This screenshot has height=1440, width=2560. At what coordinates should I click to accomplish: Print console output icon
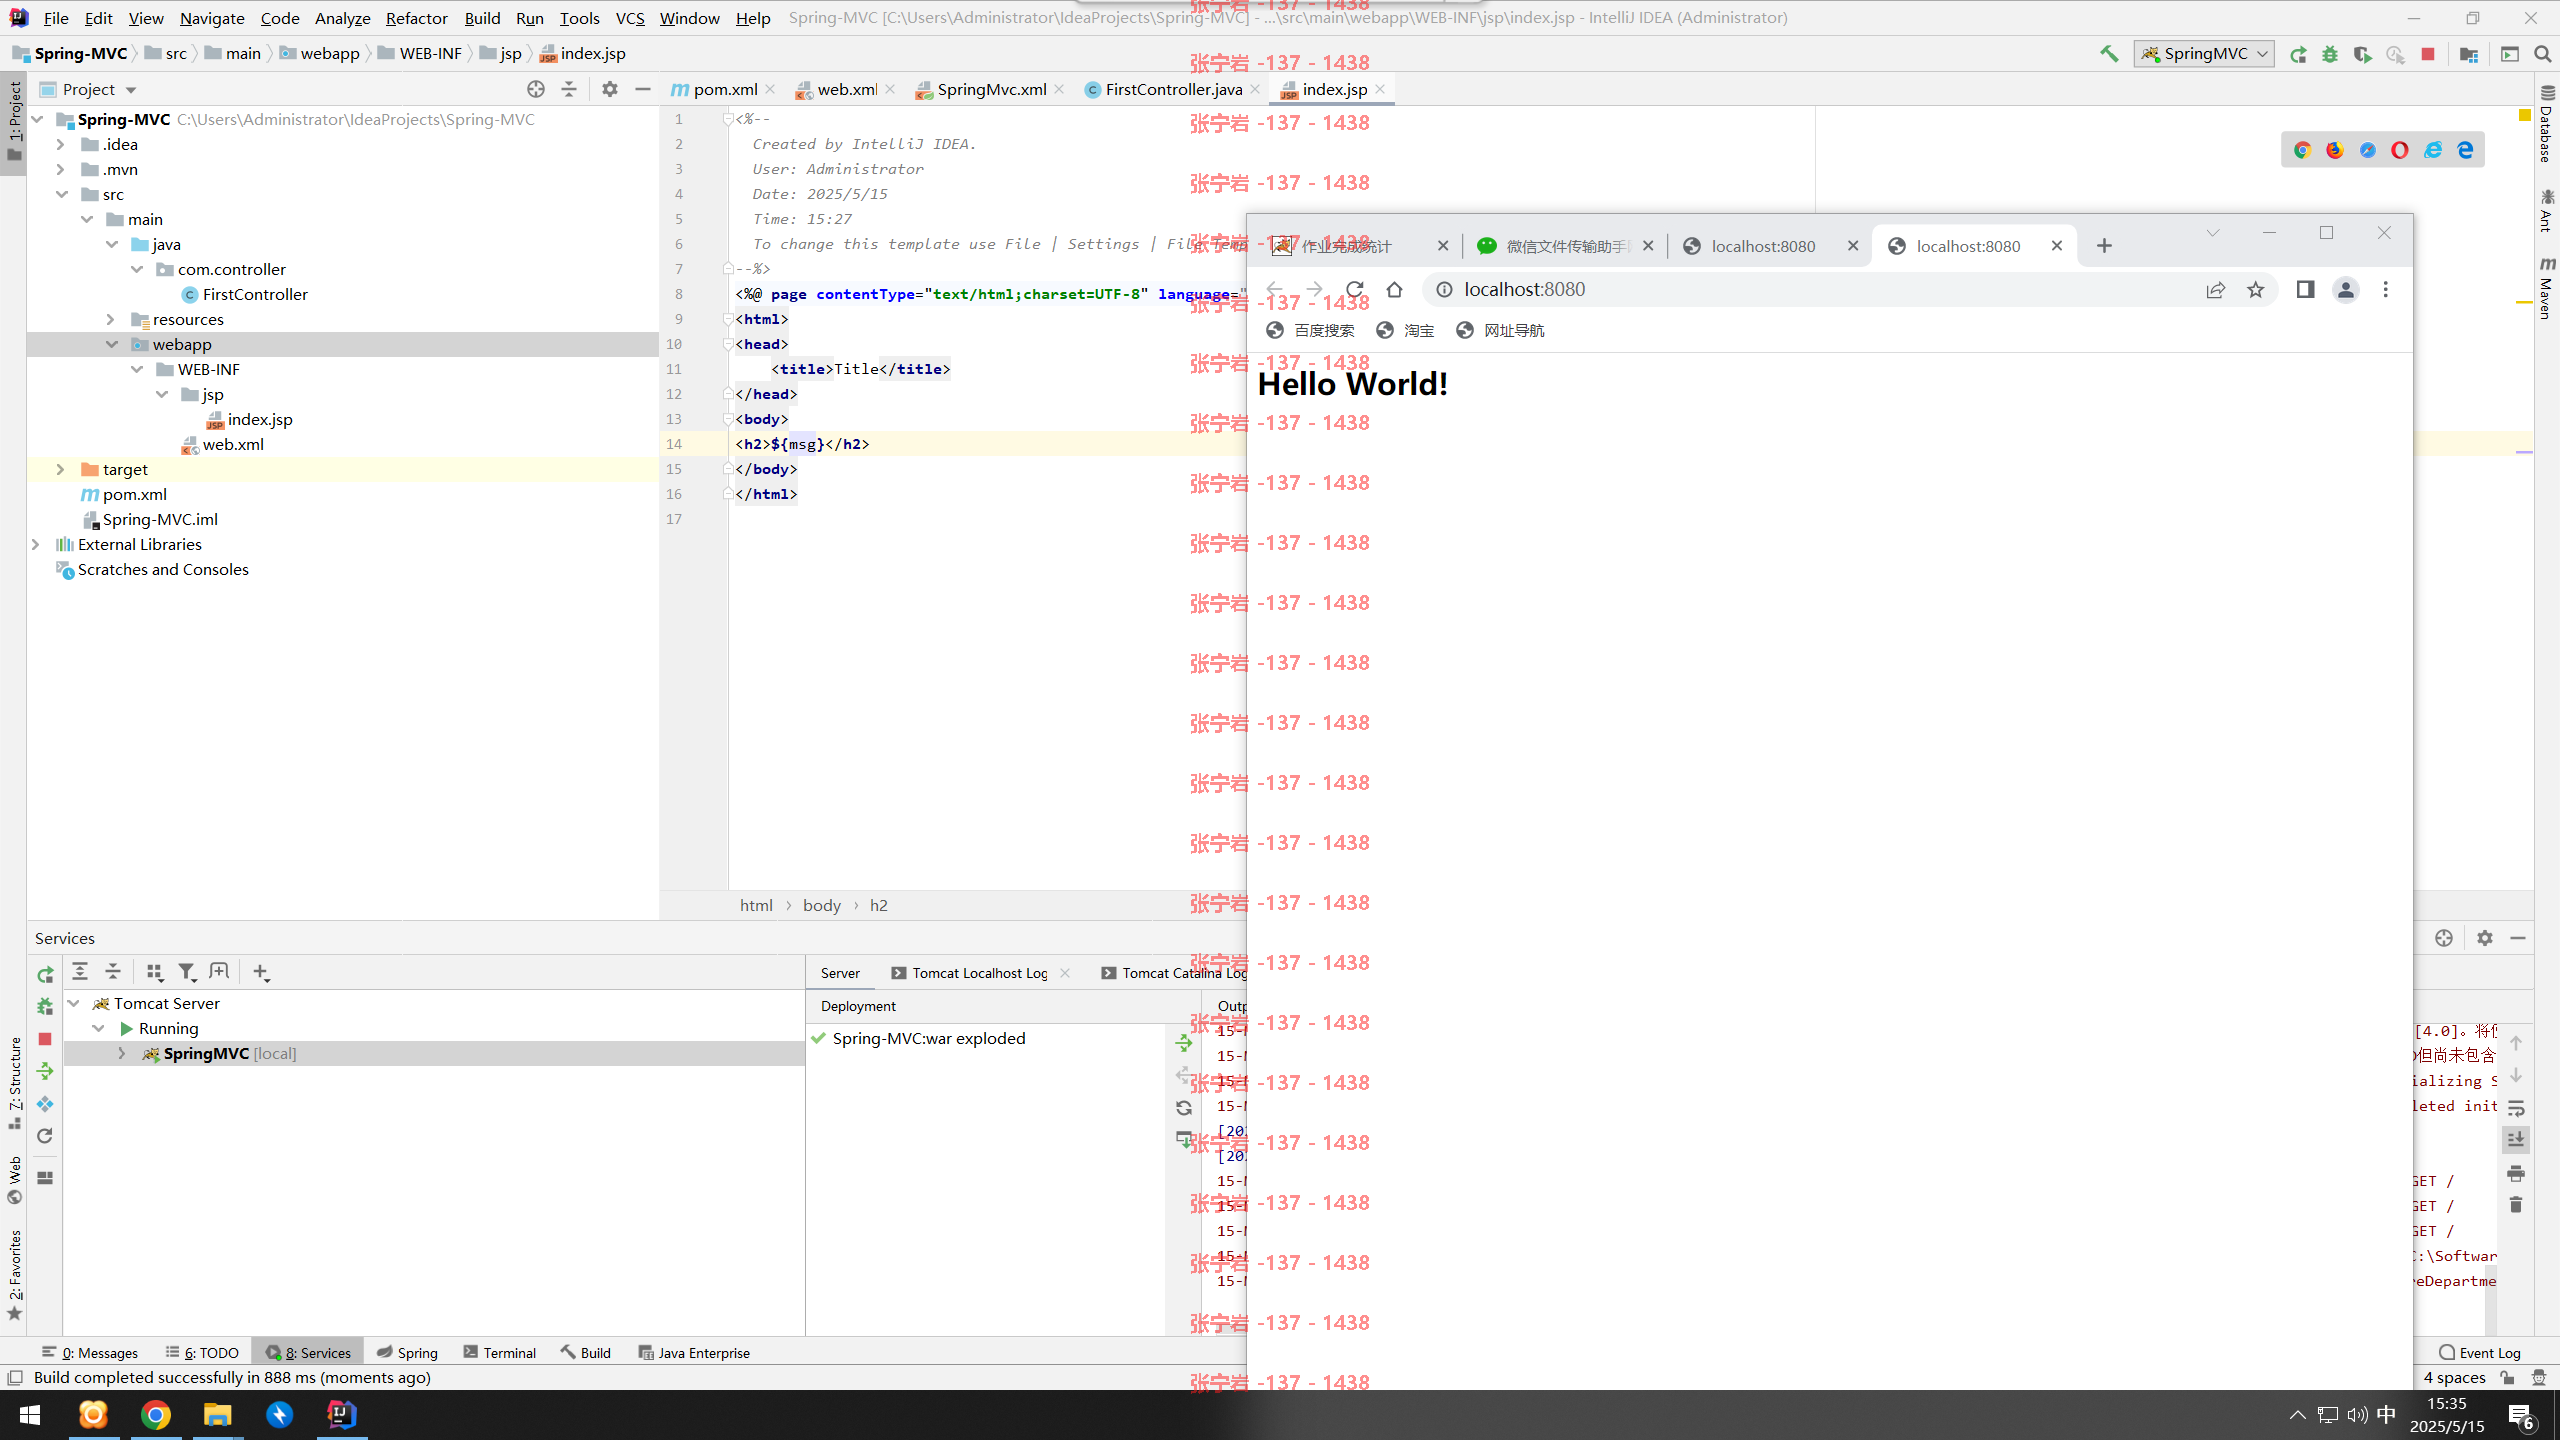pos(2516,1173)
